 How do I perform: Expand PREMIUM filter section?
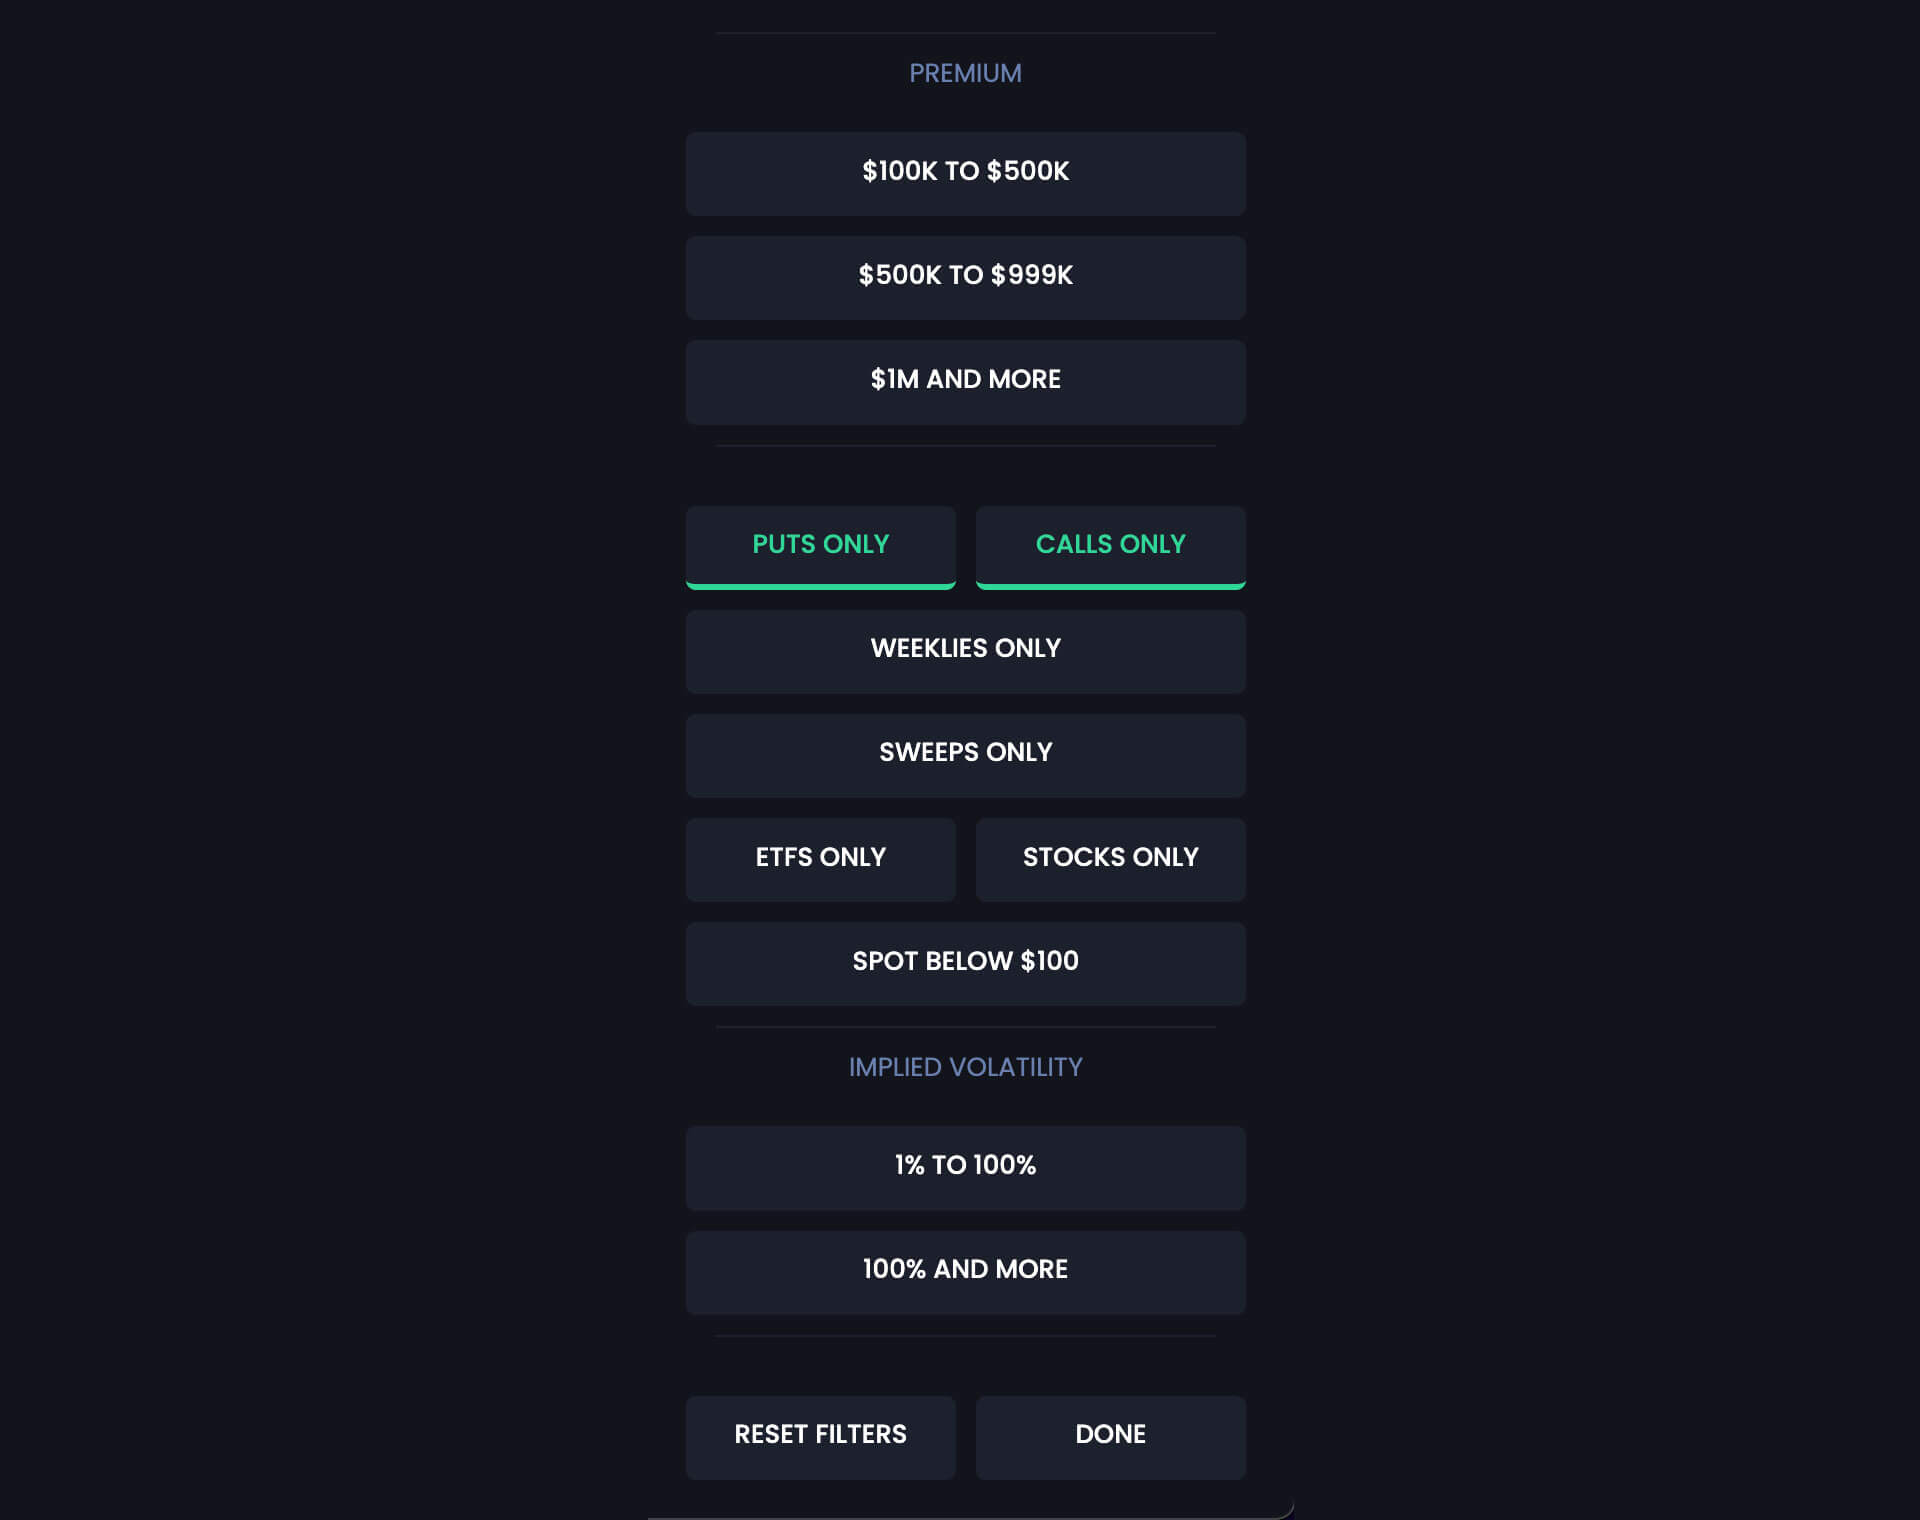965,73
